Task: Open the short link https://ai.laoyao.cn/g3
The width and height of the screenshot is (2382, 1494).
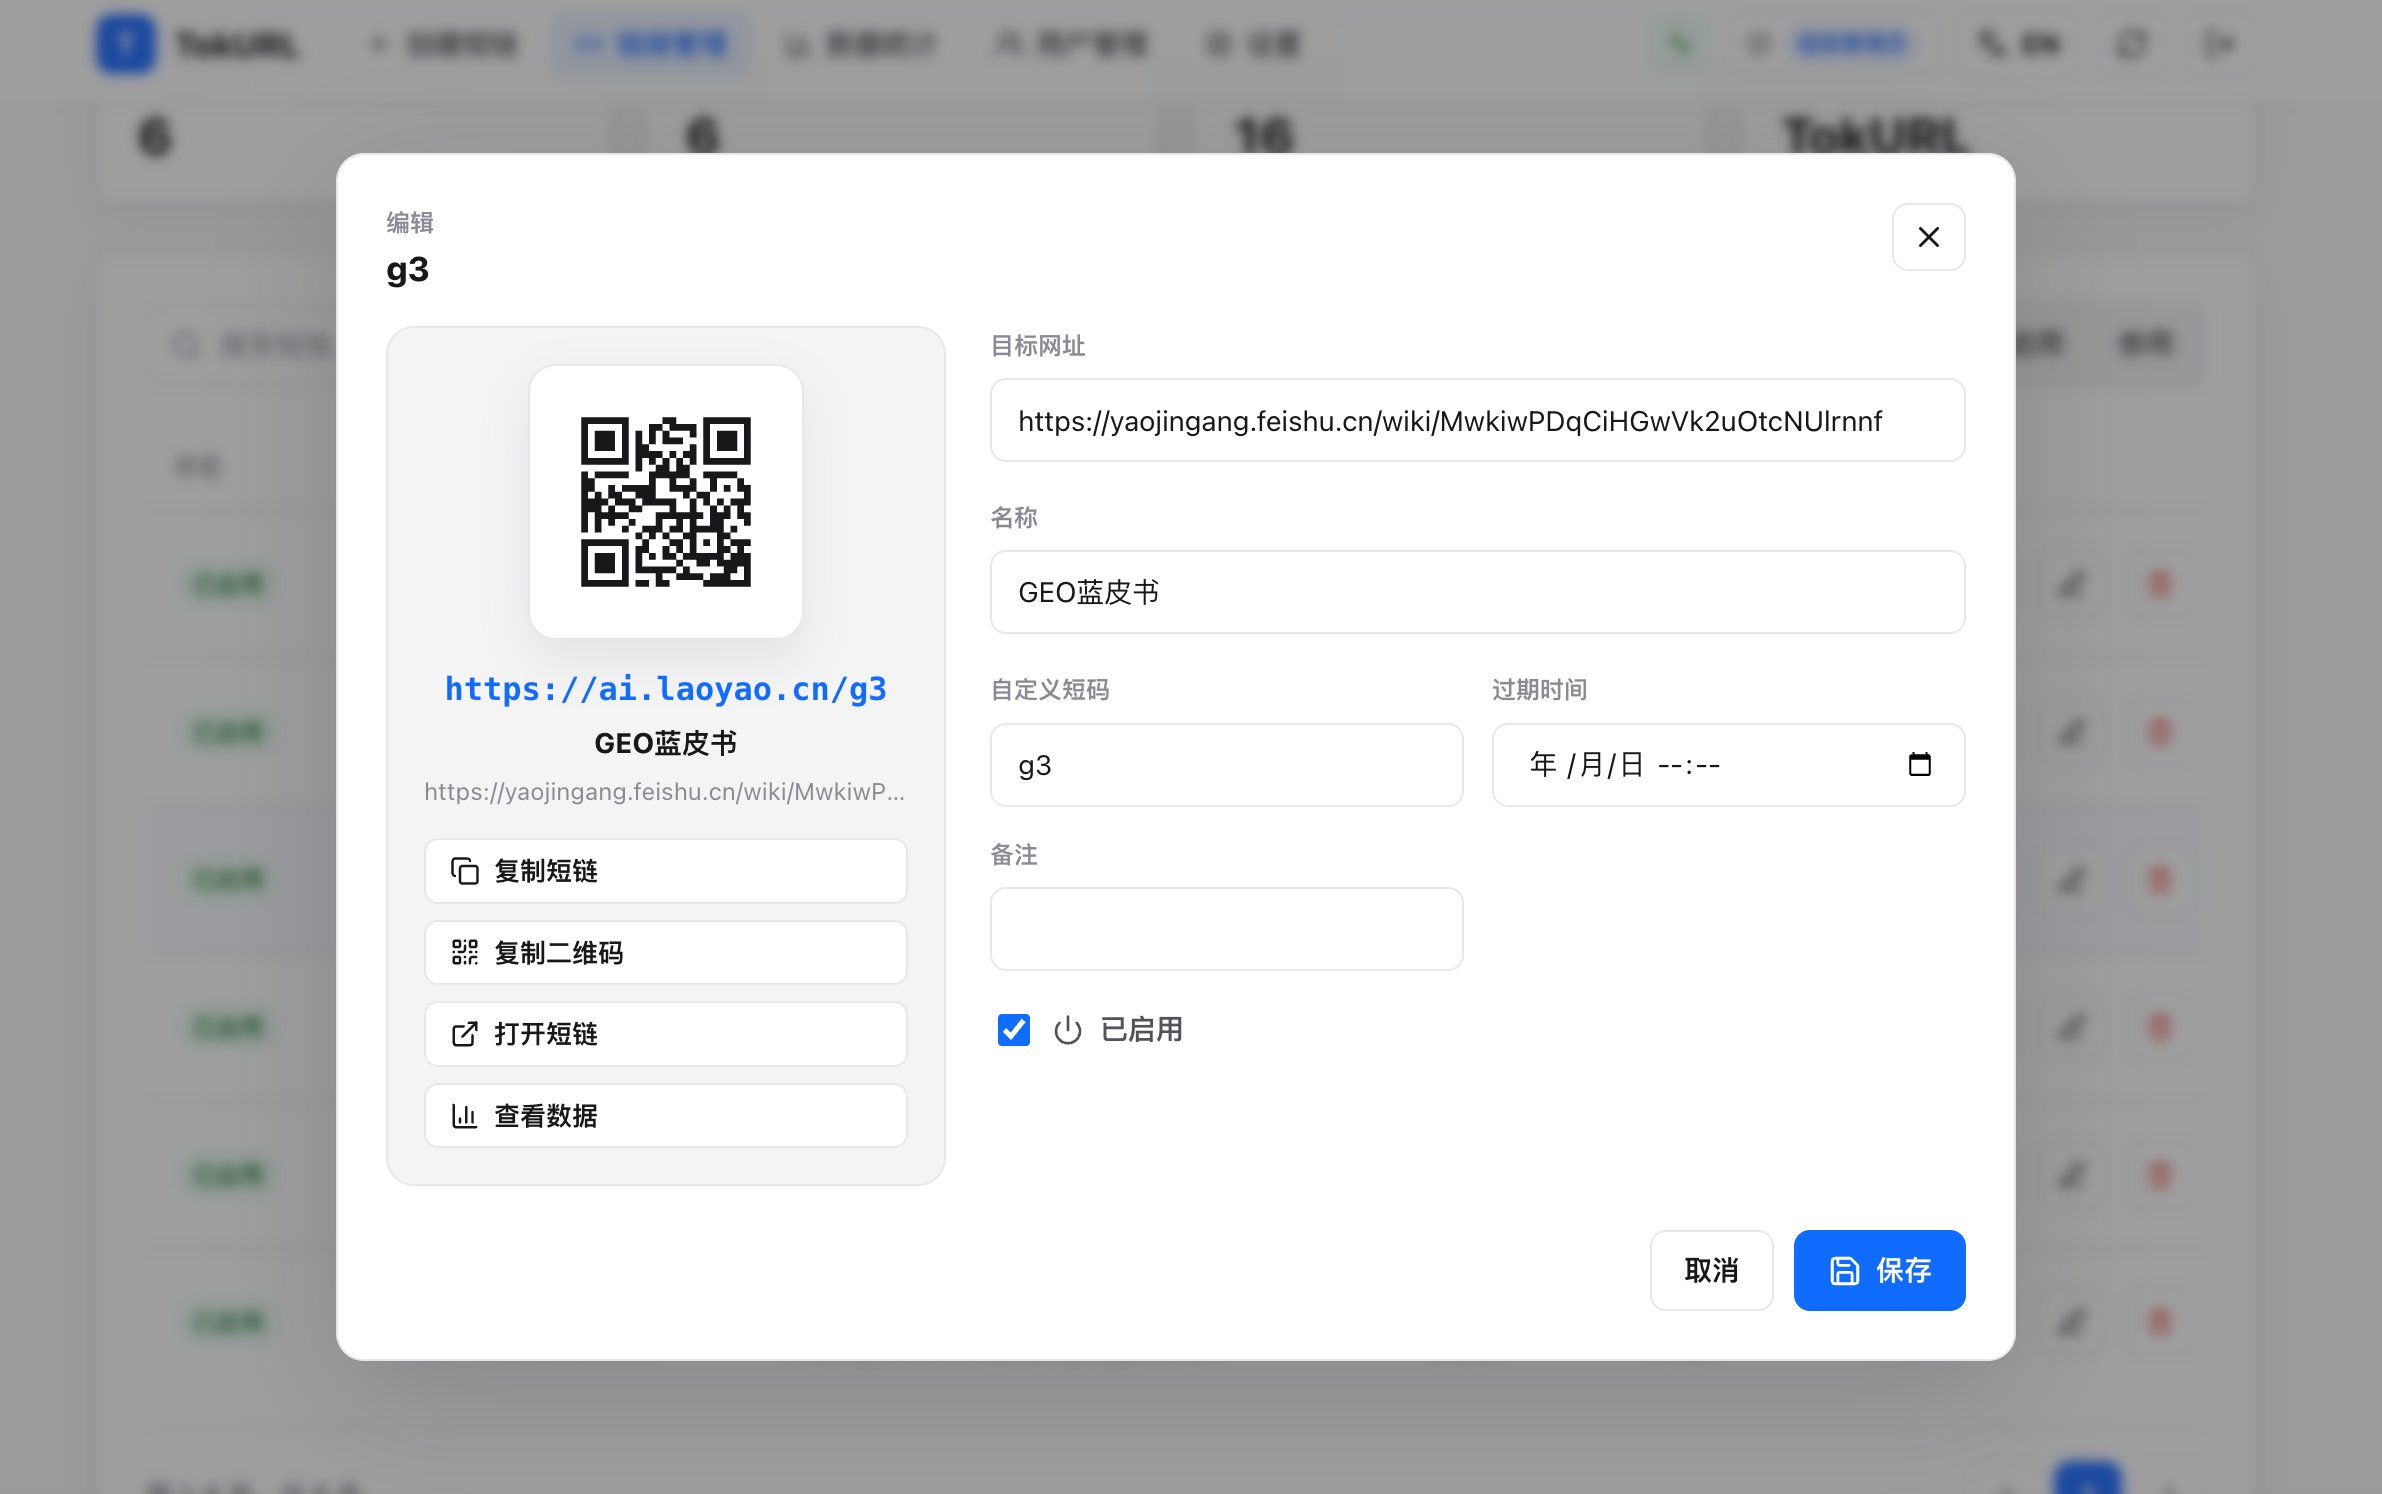Action: pos(665,689)
